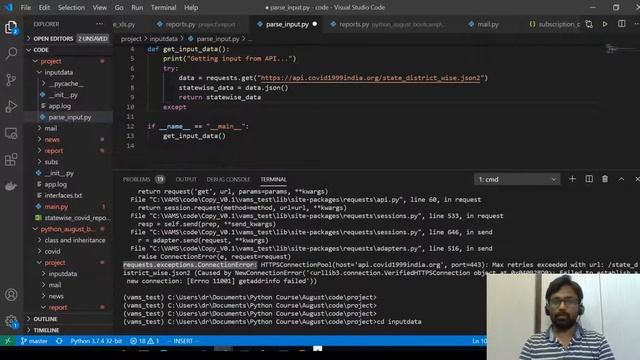Split the editor right
640x360 pixels.
(621, 24)
